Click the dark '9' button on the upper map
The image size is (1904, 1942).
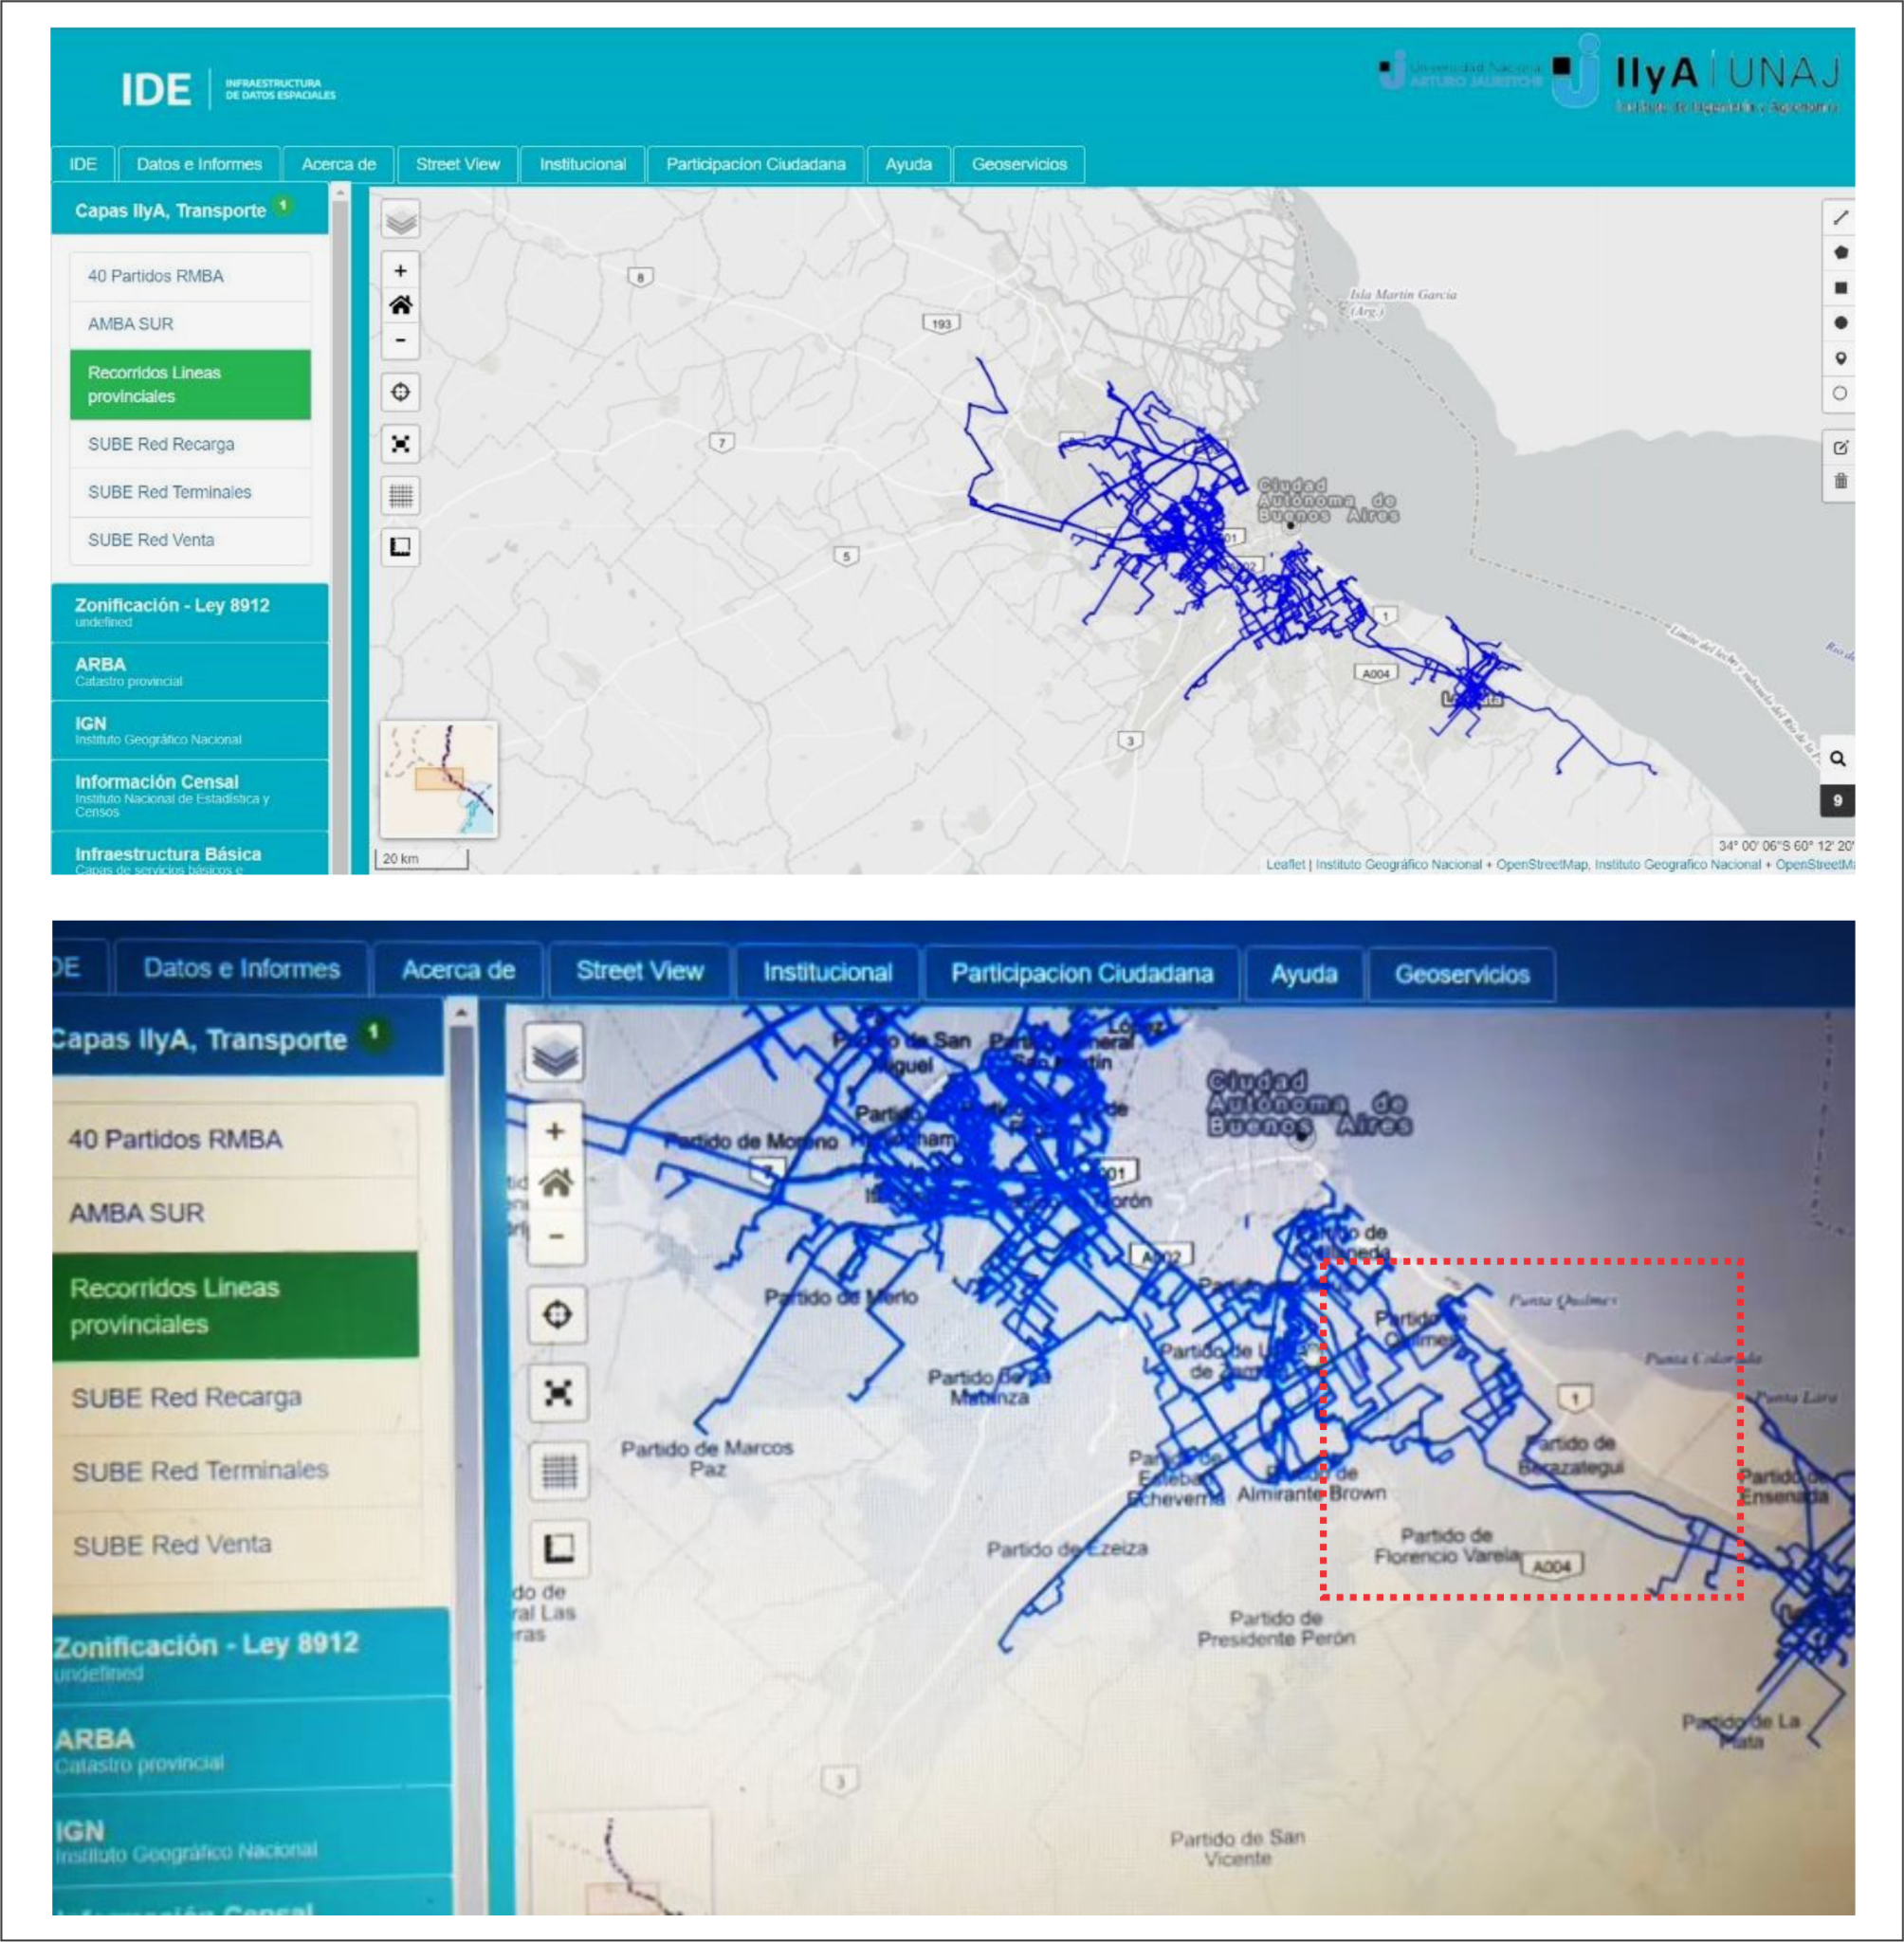pyautogui.click(x=1838, y=801)
